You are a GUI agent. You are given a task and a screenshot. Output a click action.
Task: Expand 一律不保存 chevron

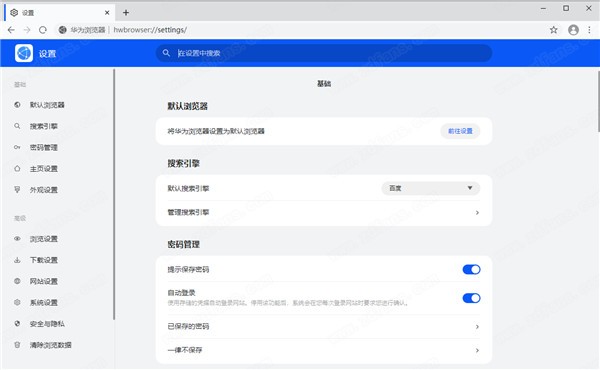point(477,350)
